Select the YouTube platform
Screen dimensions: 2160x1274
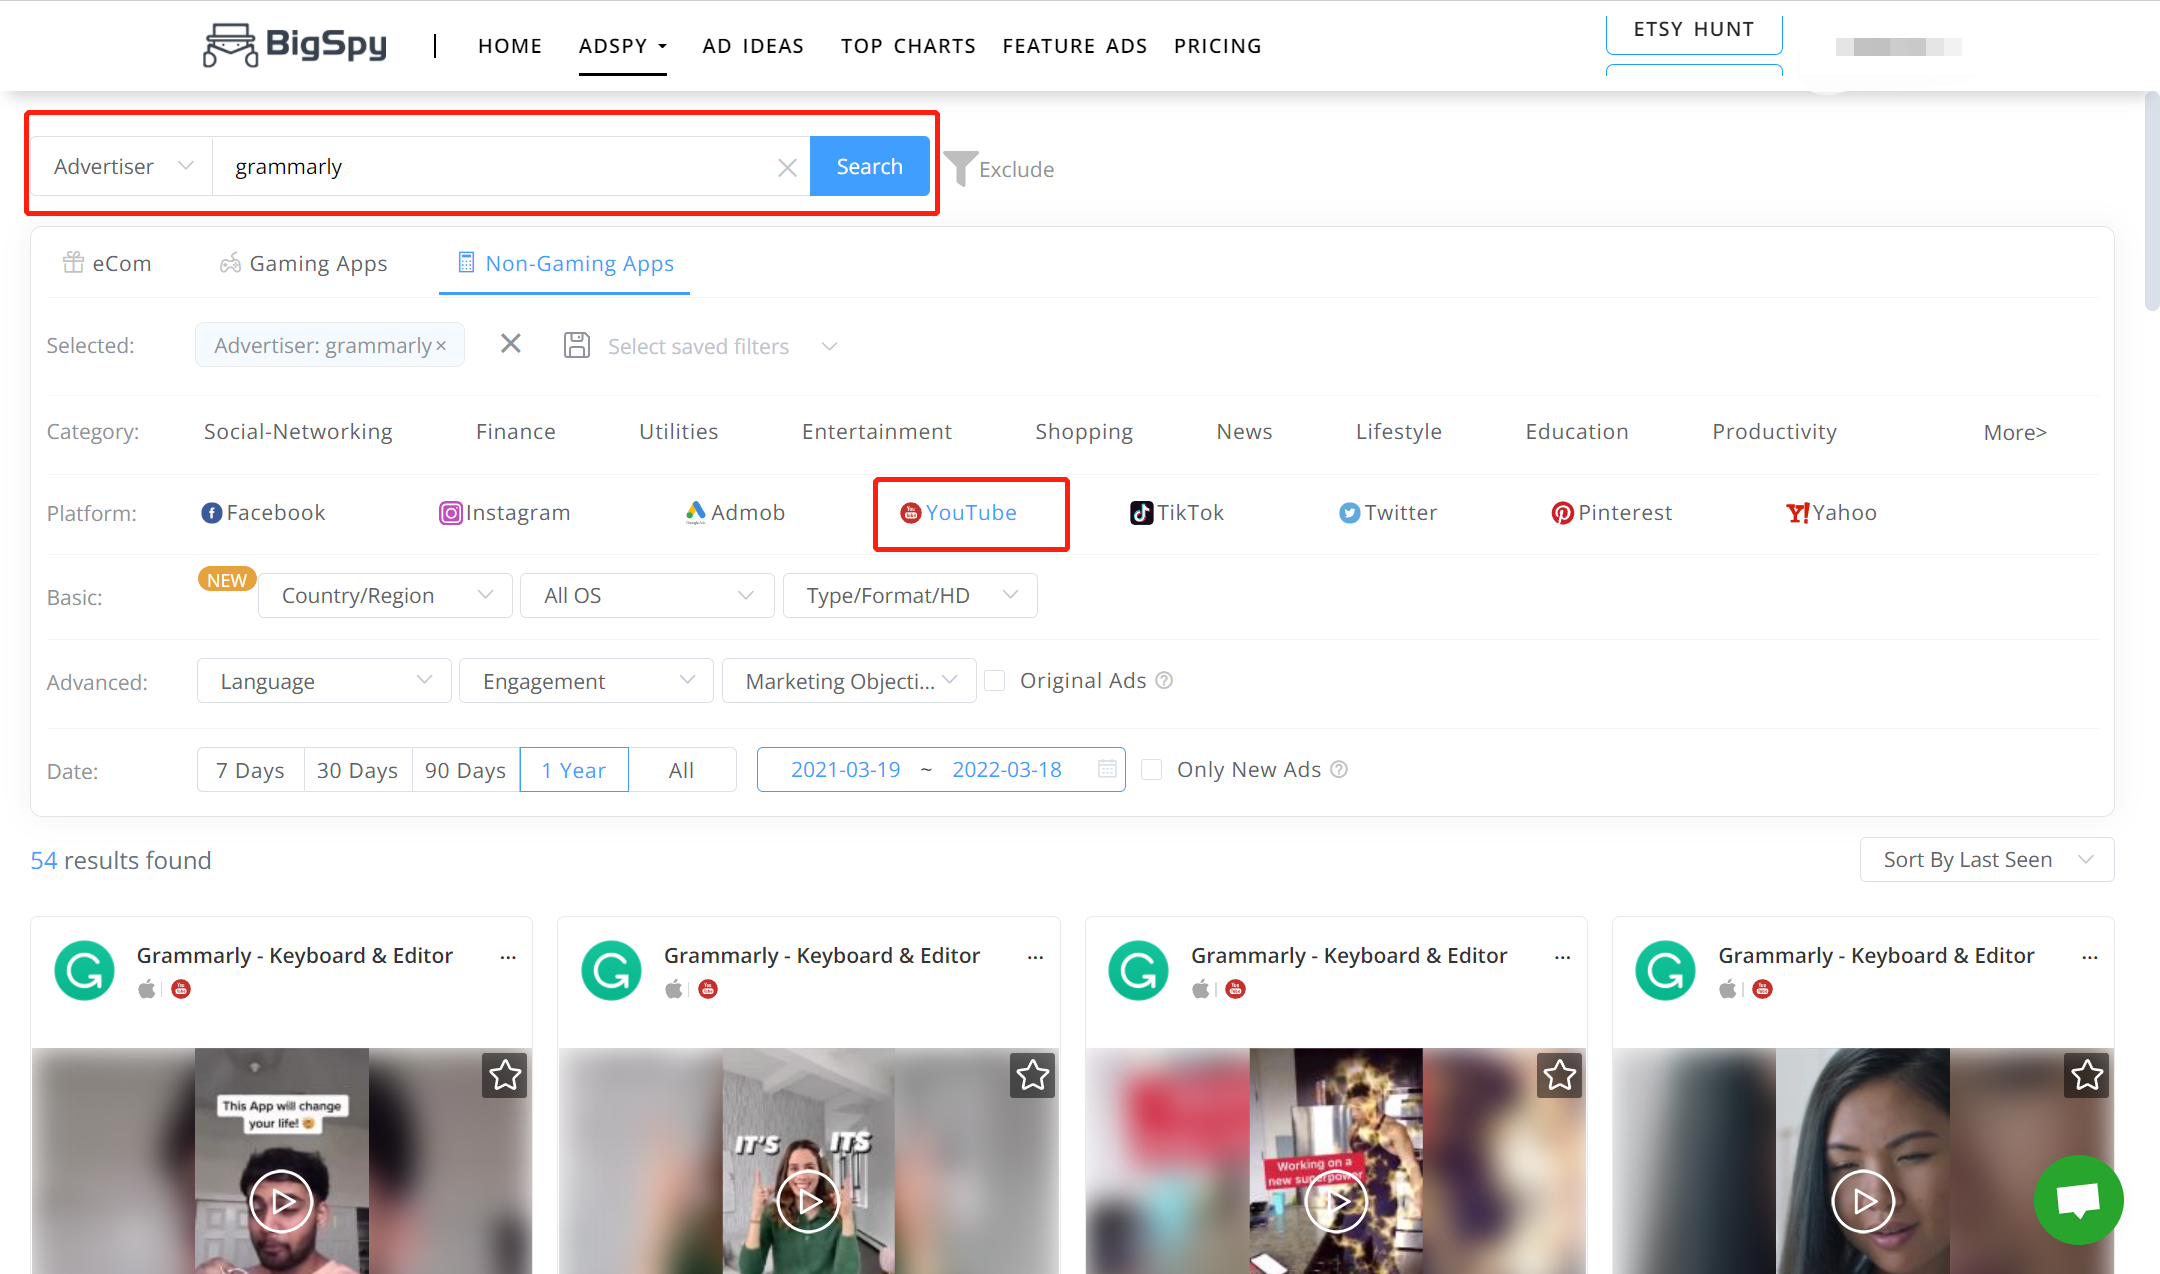tap(958, 513)
